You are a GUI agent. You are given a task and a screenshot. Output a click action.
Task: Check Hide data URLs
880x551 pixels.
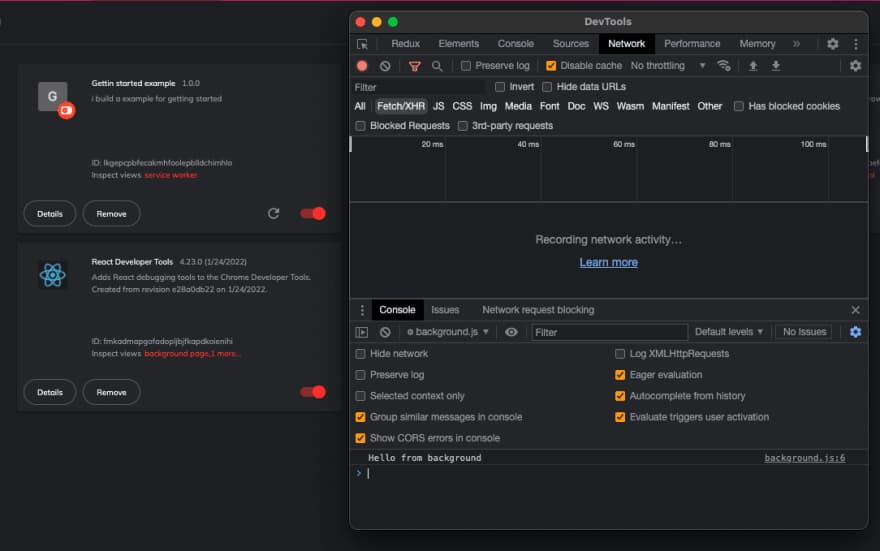click(x=547, y=87)
